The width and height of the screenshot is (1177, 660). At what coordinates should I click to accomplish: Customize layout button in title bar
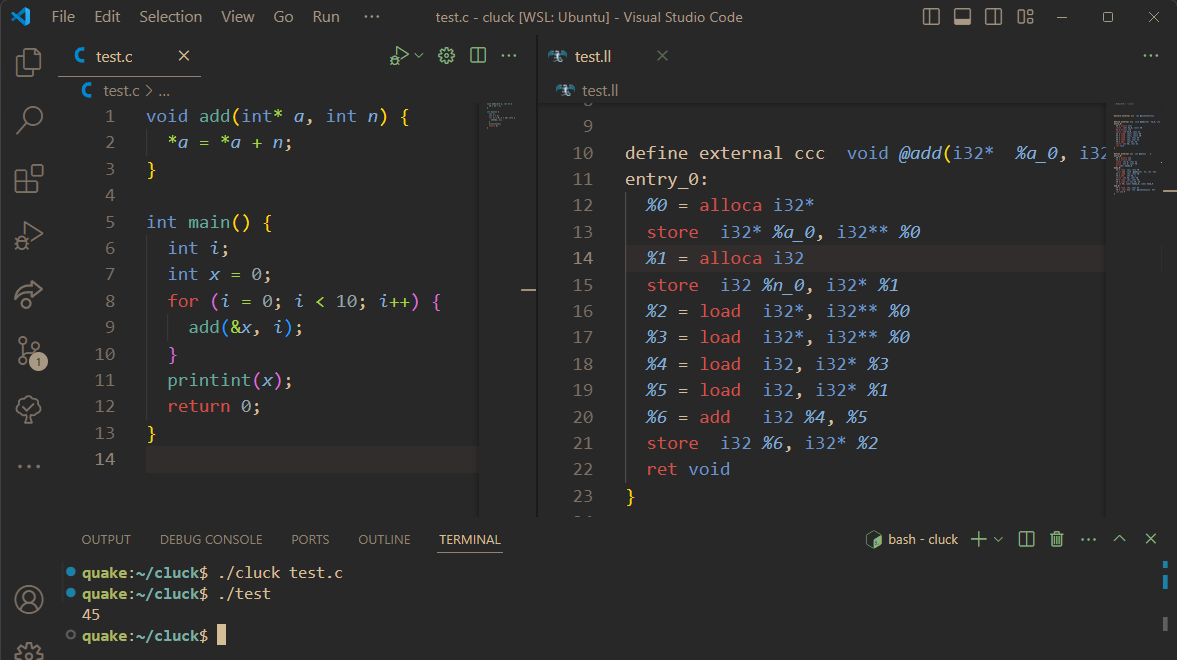point(1025,17)
